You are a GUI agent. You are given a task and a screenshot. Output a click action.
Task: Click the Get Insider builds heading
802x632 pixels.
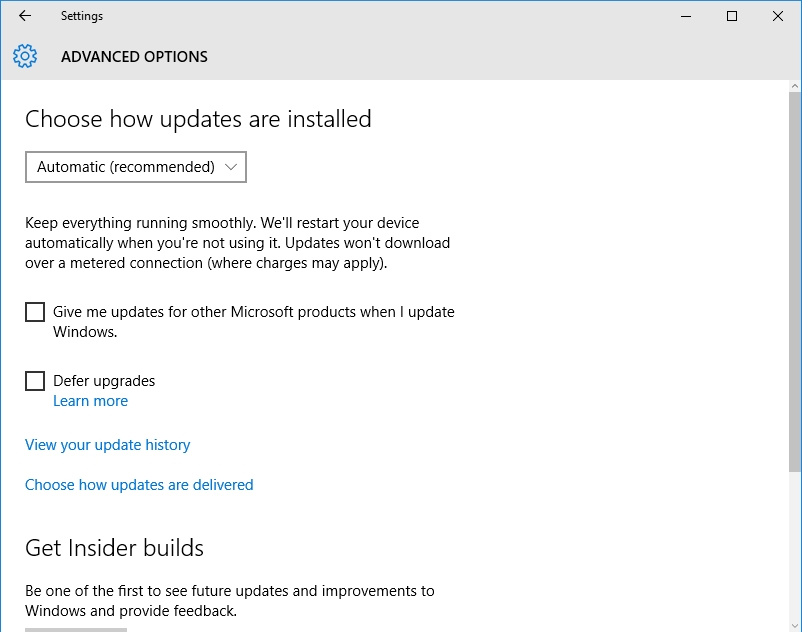[x=114, y=547]
